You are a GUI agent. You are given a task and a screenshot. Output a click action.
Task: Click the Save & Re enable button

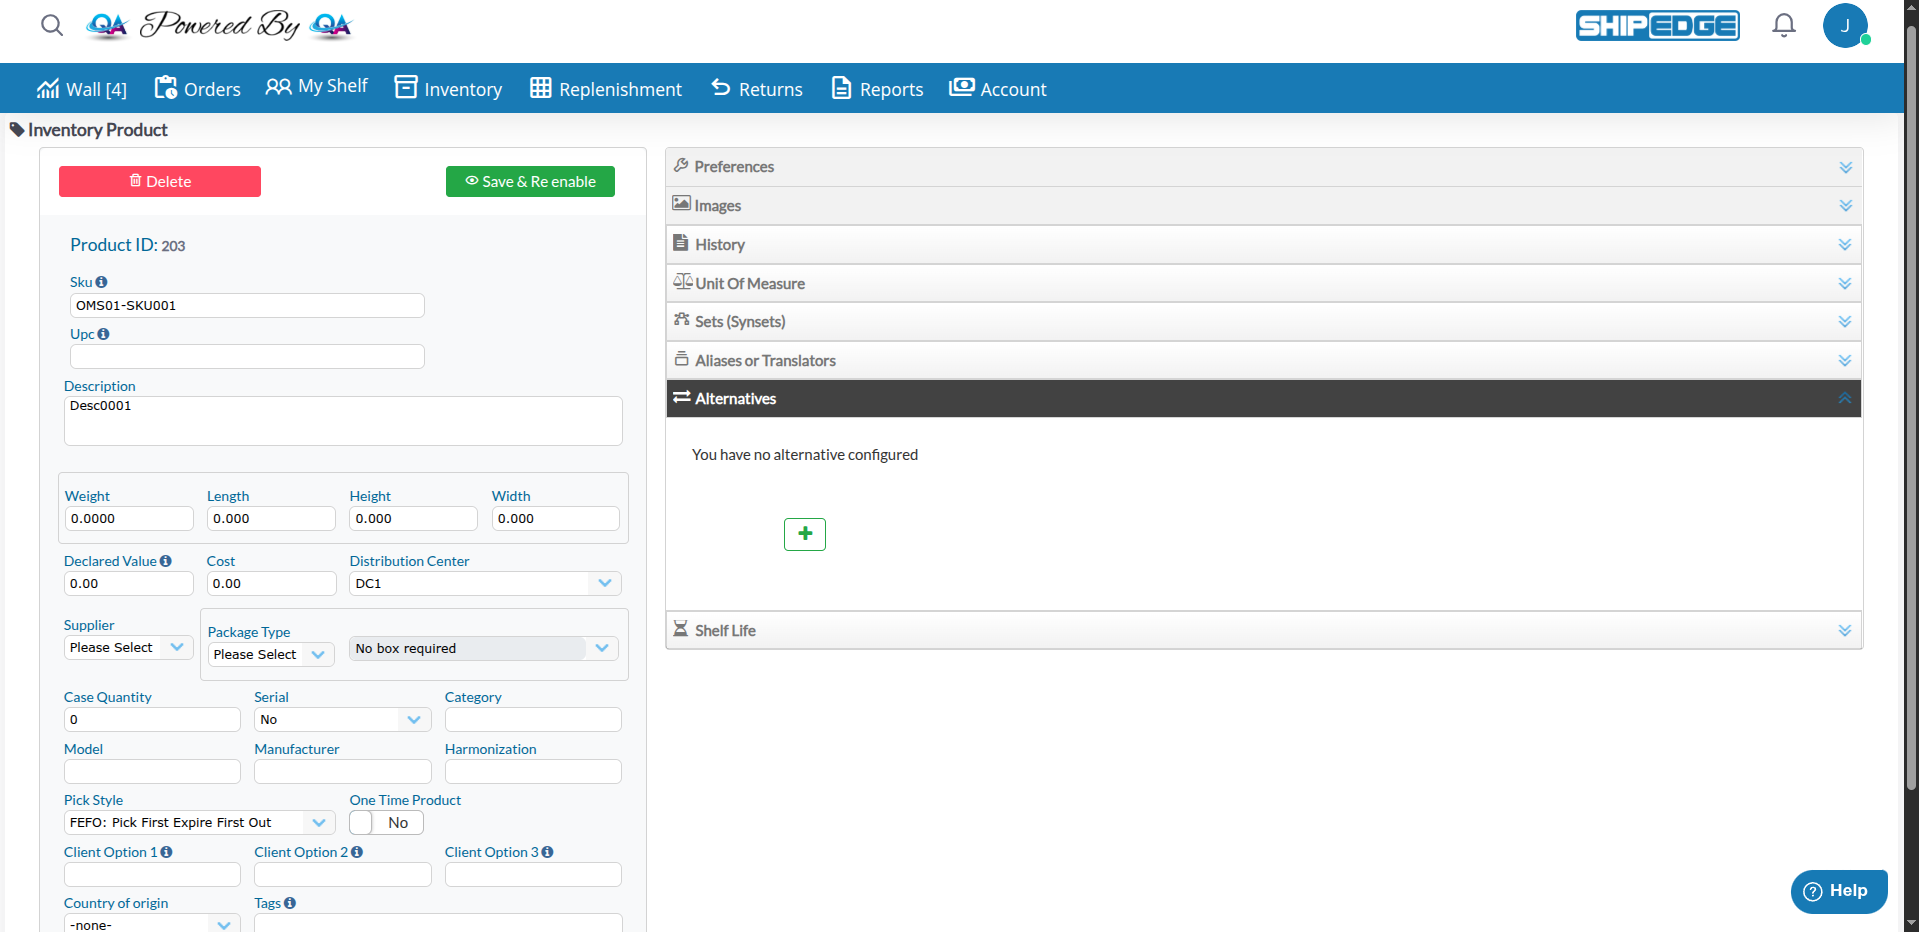530,182
